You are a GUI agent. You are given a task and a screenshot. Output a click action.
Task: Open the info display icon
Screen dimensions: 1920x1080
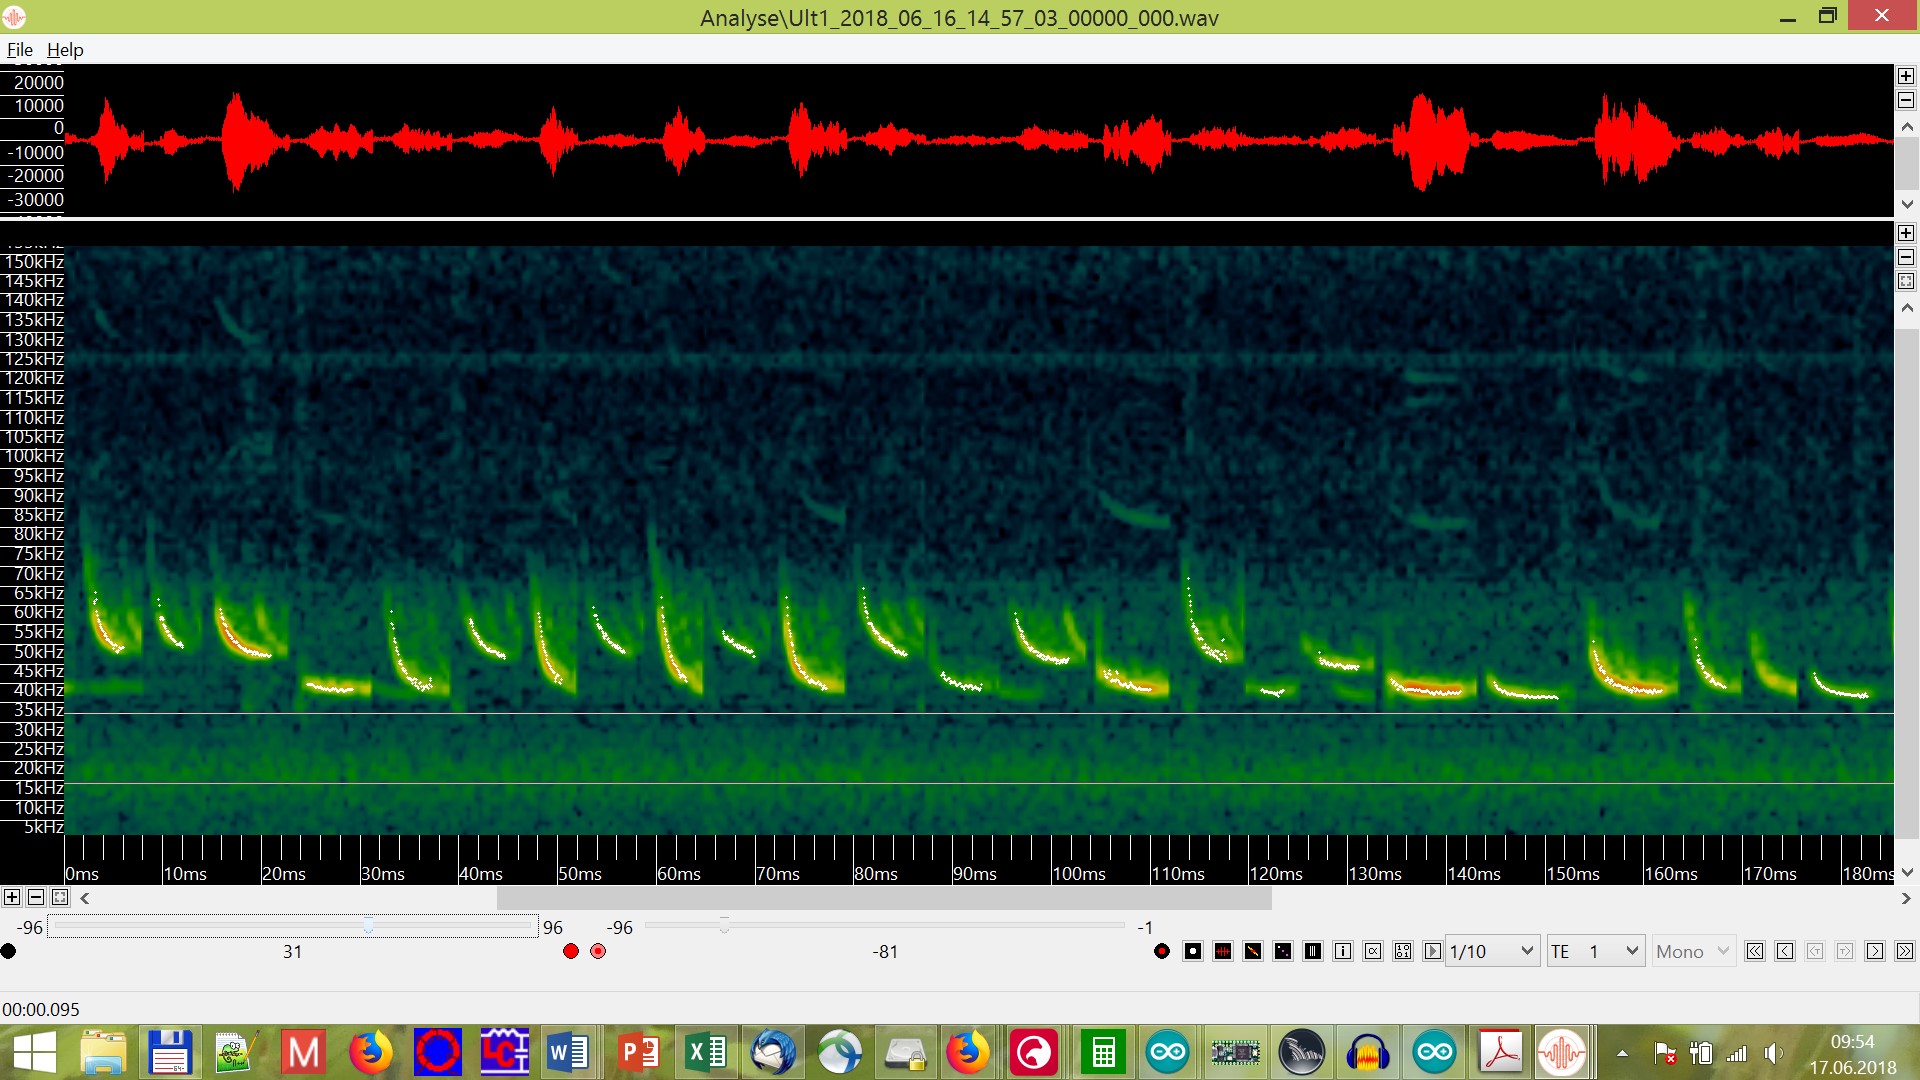point(1343,951)
